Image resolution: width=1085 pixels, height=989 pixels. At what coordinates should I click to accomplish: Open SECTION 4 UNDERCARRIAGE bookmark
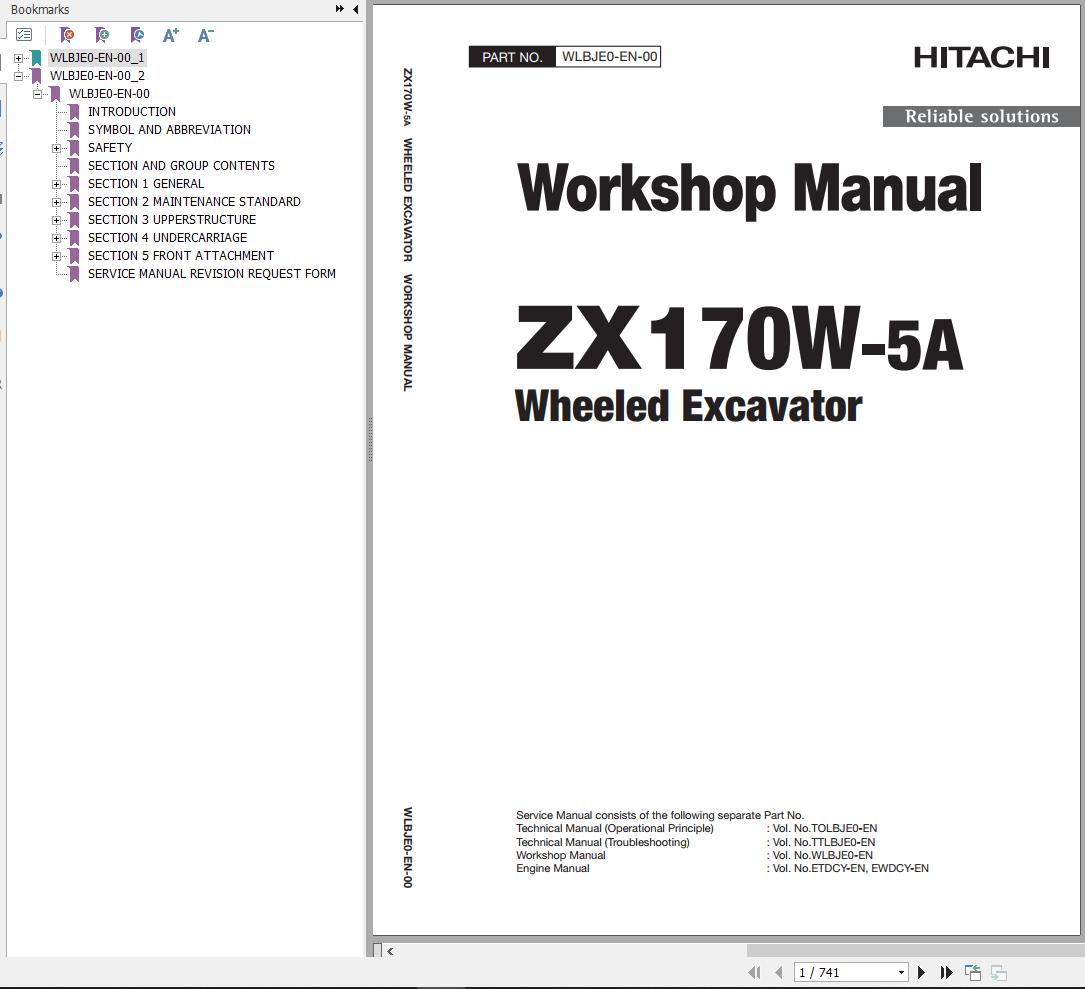pos(167,238)
